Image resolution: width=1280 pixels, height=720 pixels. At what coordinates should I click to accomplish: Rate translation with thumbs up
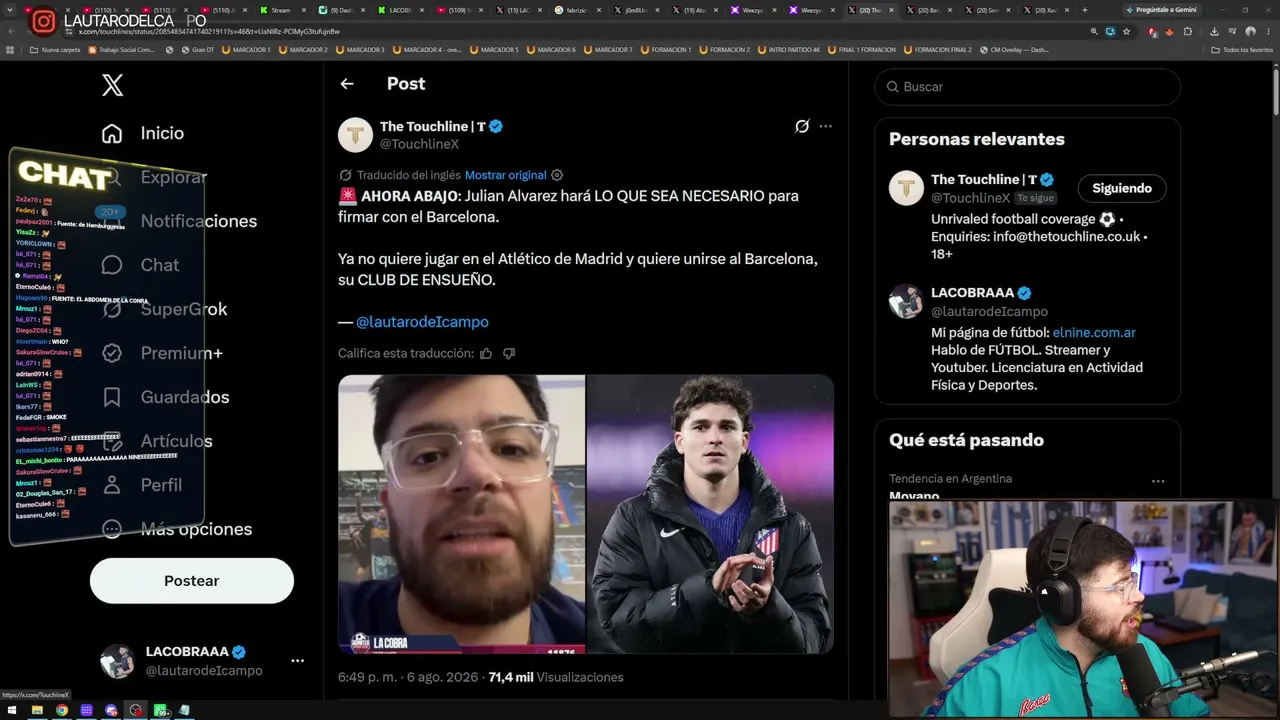pyautogui.click(x=486, y=353)
